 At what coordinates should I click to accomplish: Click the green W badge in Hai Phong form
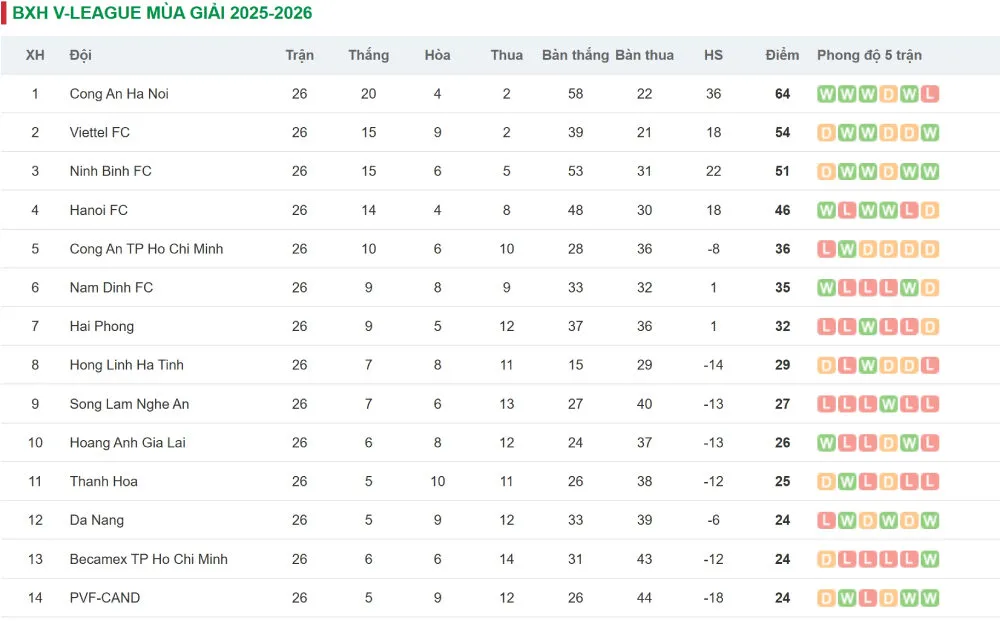[x=867, y=327]
